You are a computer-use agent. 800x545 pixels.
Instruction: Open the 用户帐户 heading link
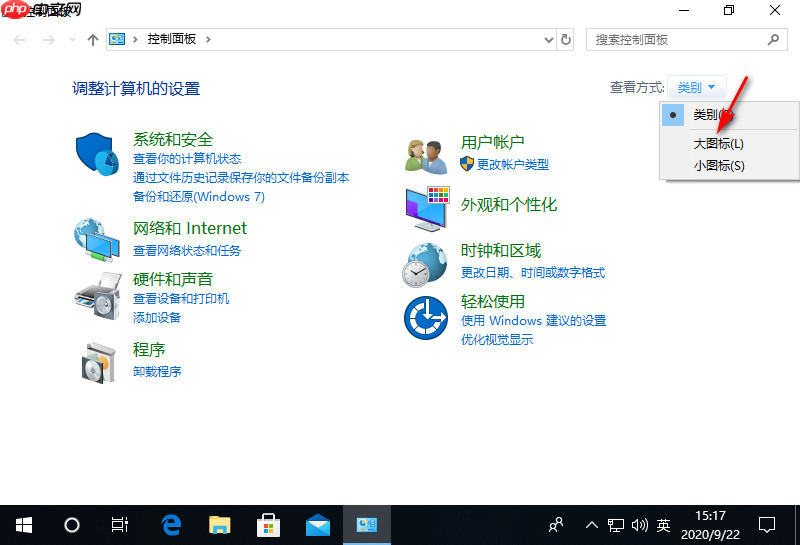point(492,142)
